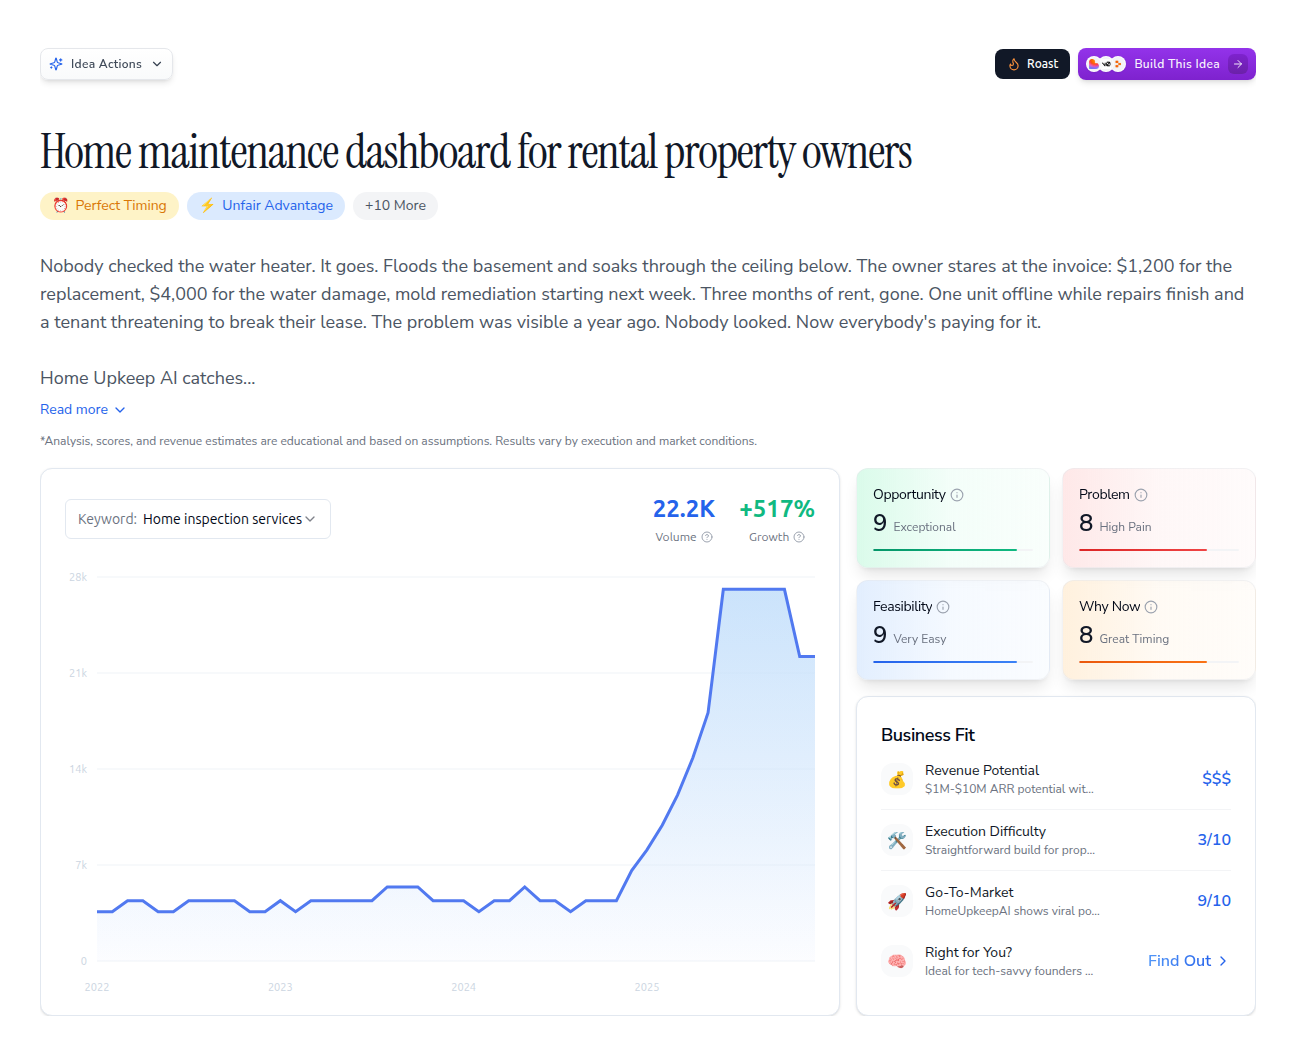
Task: Click the Find Out link
Action: pyautogui.click(x=1188, y=961)
